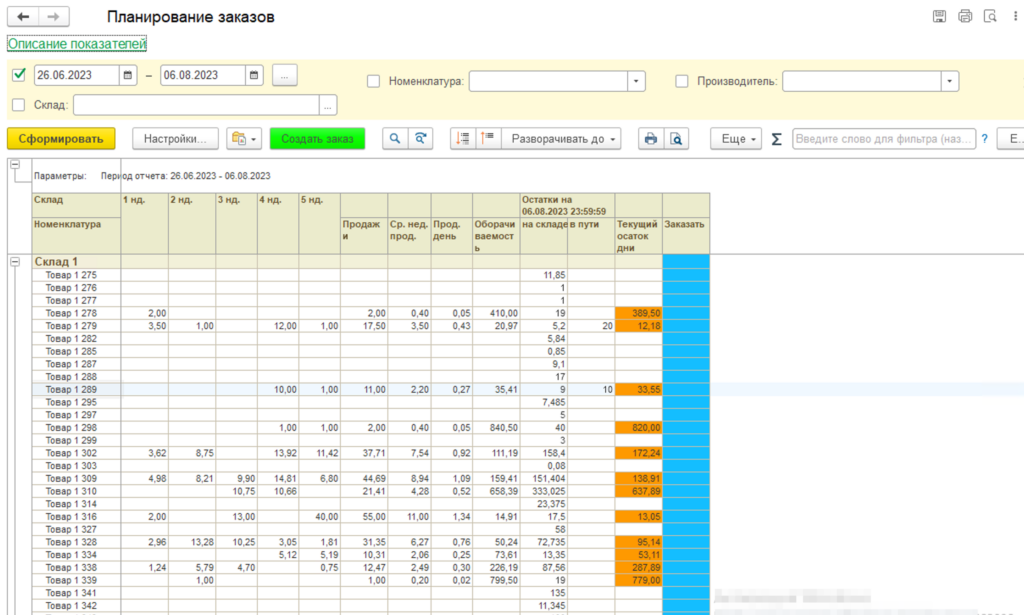
Task: Click the partially visible E... button at toolbar end
Action: pos(1012,138)
